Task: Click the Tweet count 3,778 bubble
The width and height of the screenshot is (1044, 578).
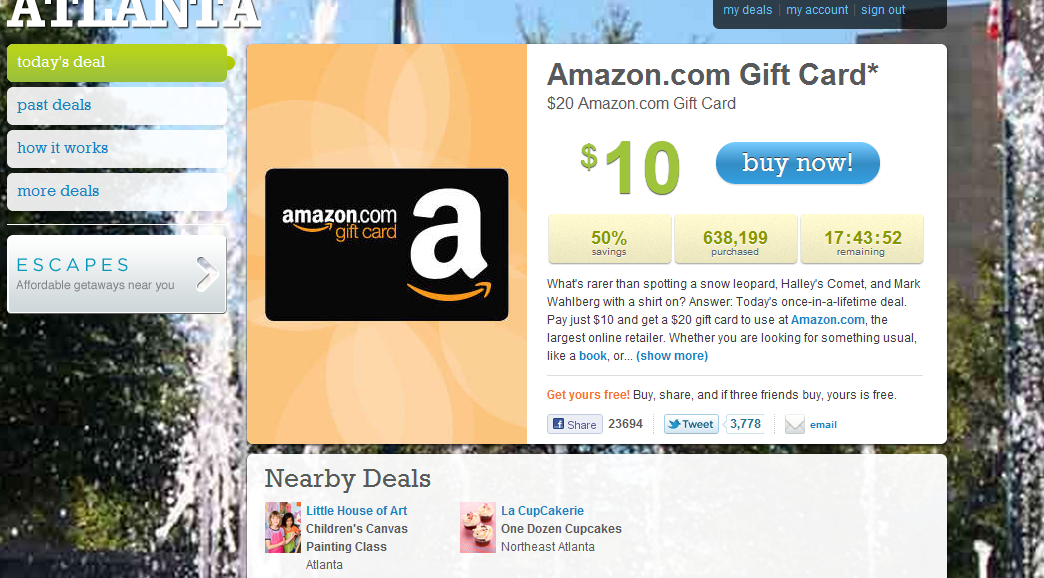Action: point(745,424)
